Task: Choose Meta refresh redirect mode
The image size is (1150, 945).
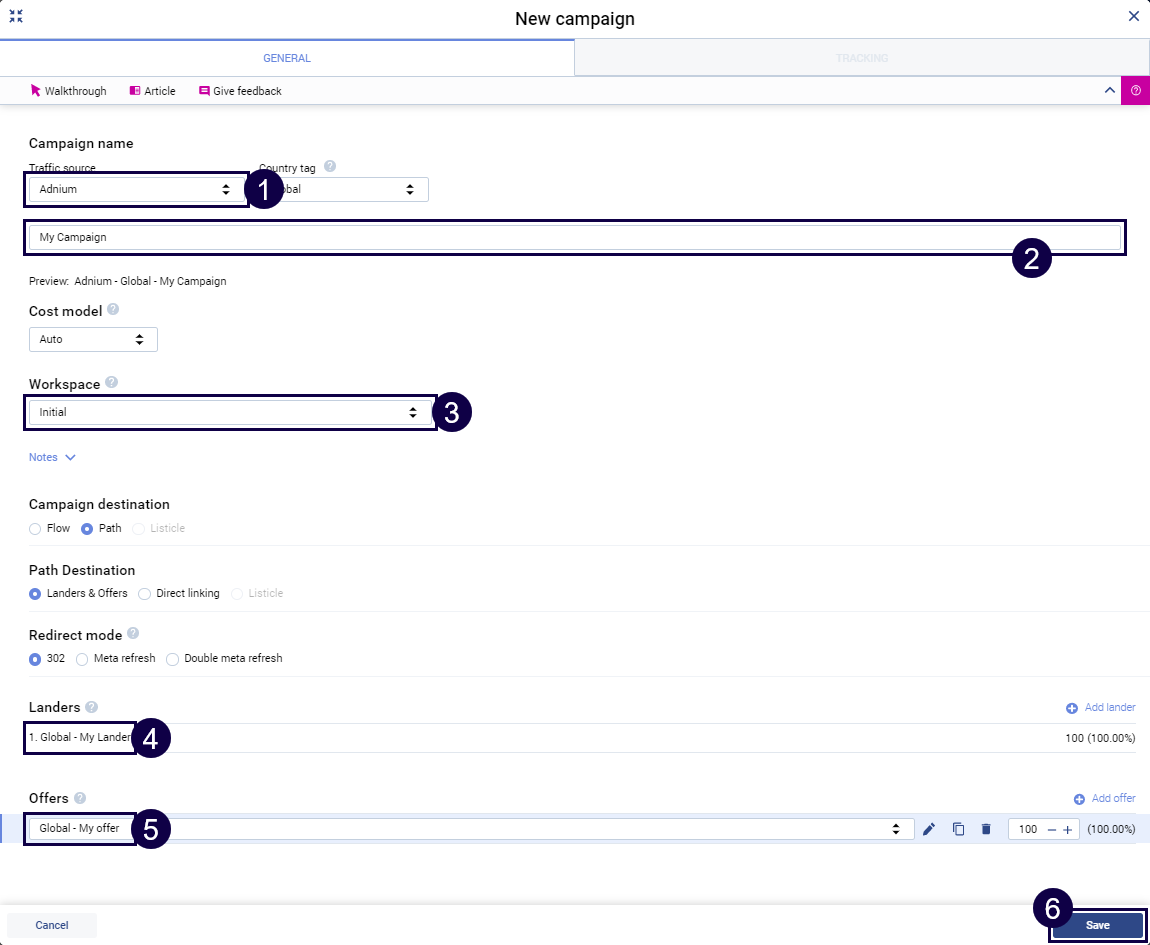Action: pos(82,659)
